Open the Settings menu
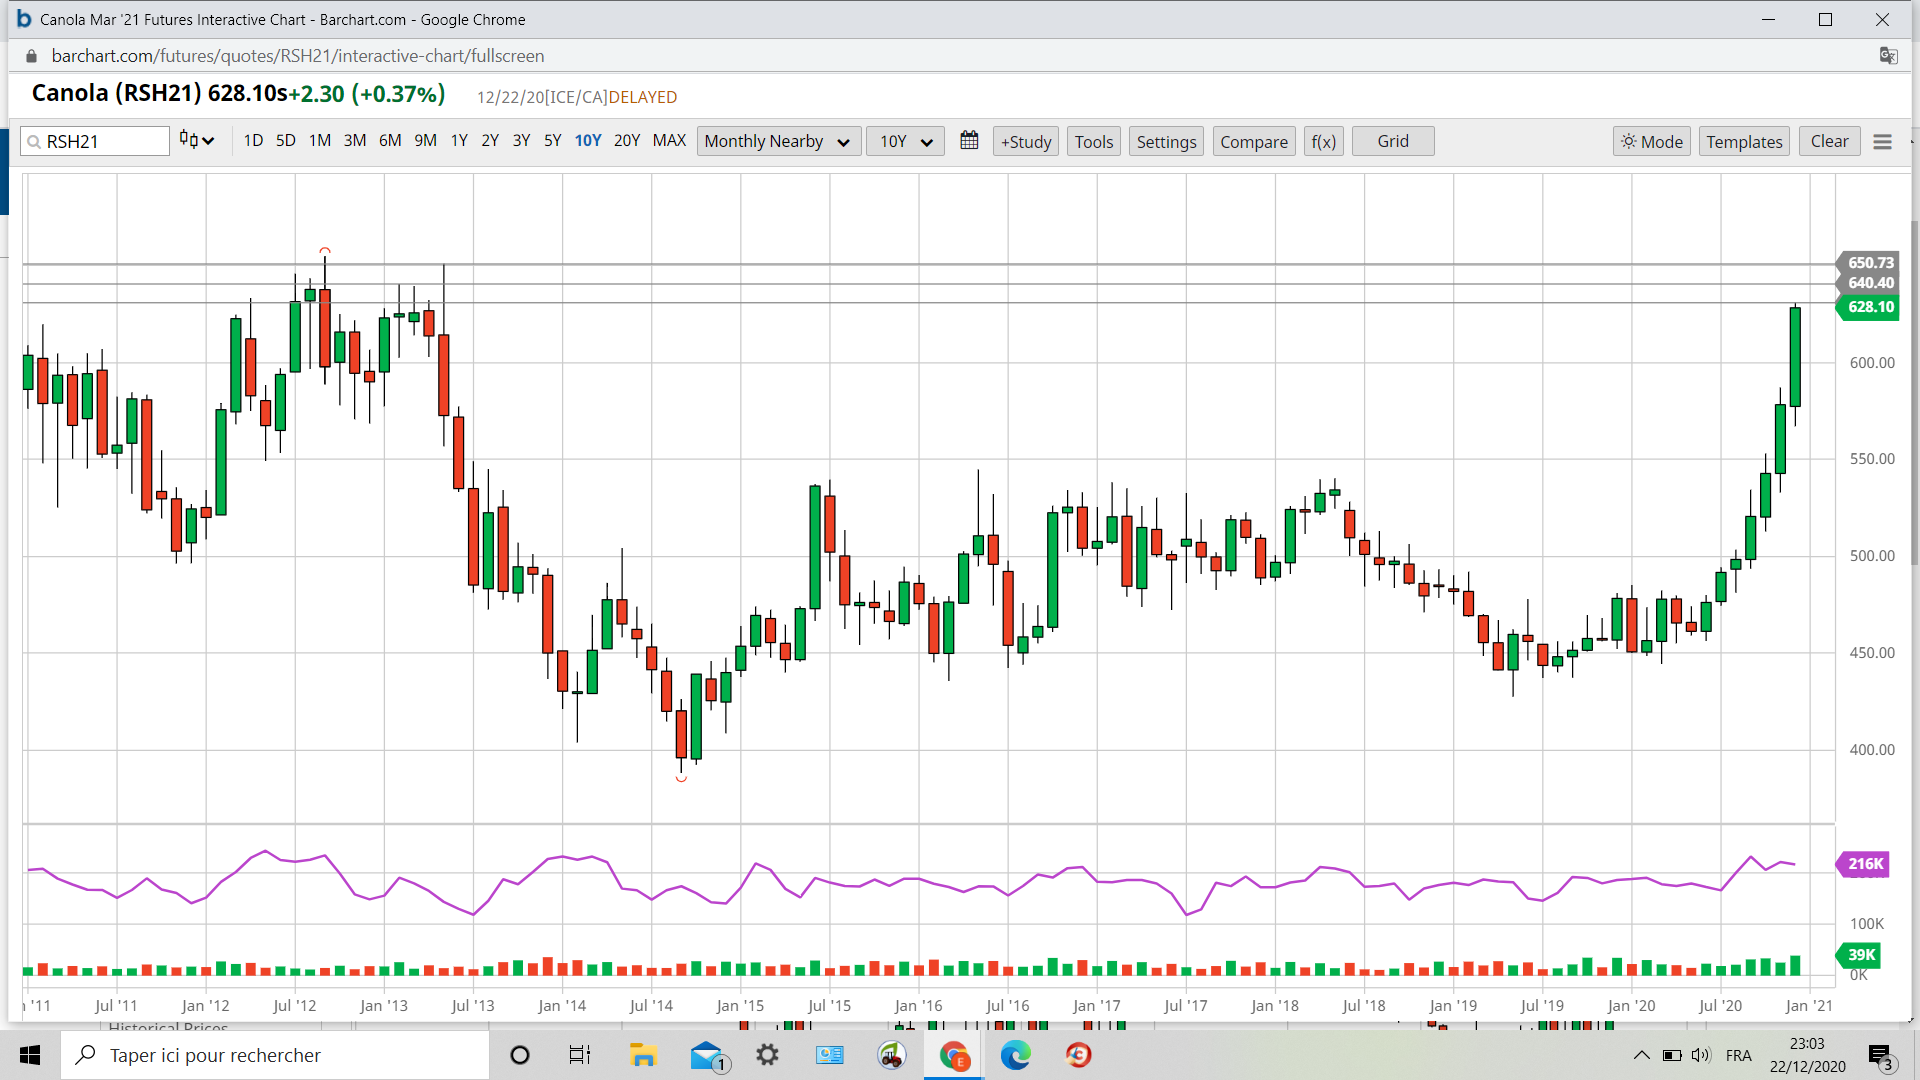The width and height of the screenshot is (1920, 1080). click(1166, 142)
